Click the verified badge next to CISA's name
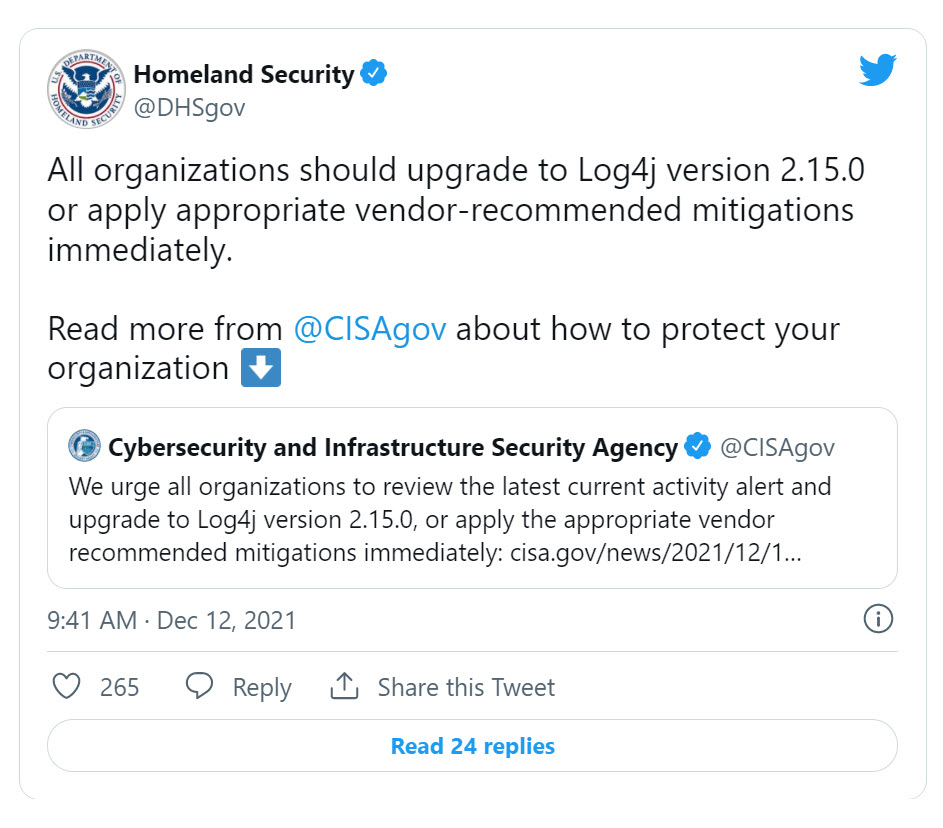943x828 pixels. click(x=697, y=447)
